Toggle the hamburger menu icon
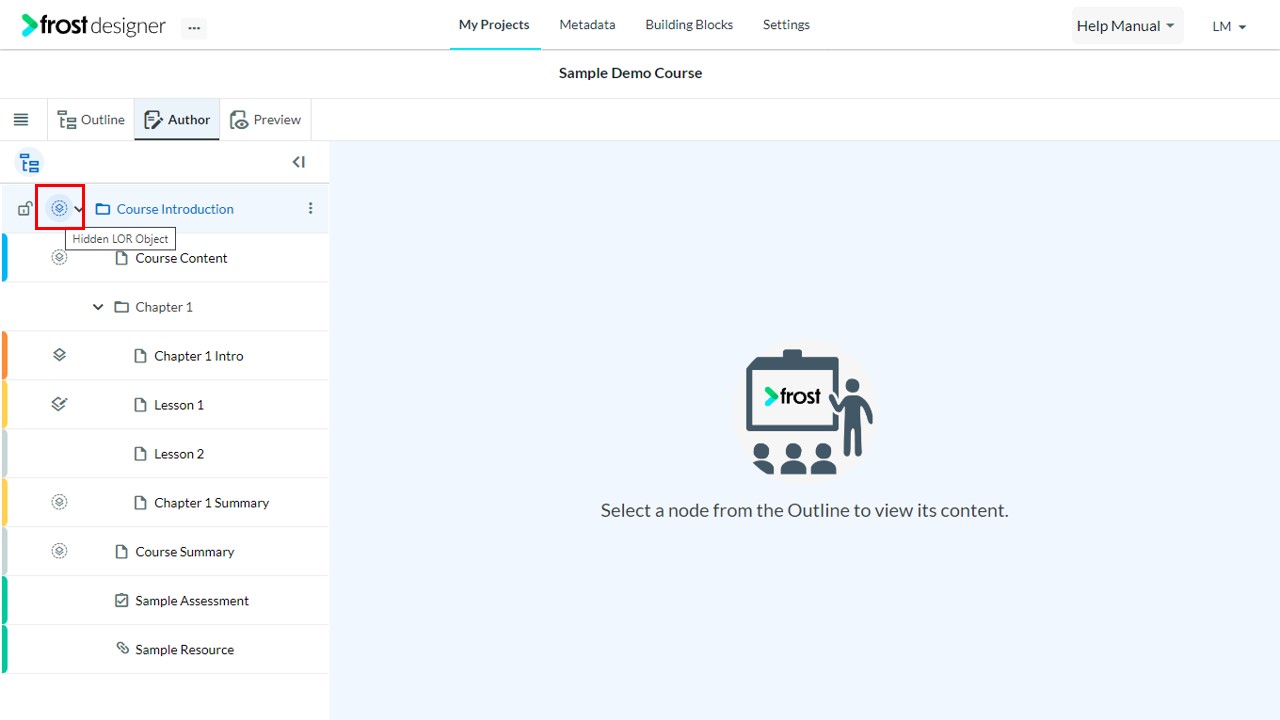1280x720 pixels. pos(21,120)
